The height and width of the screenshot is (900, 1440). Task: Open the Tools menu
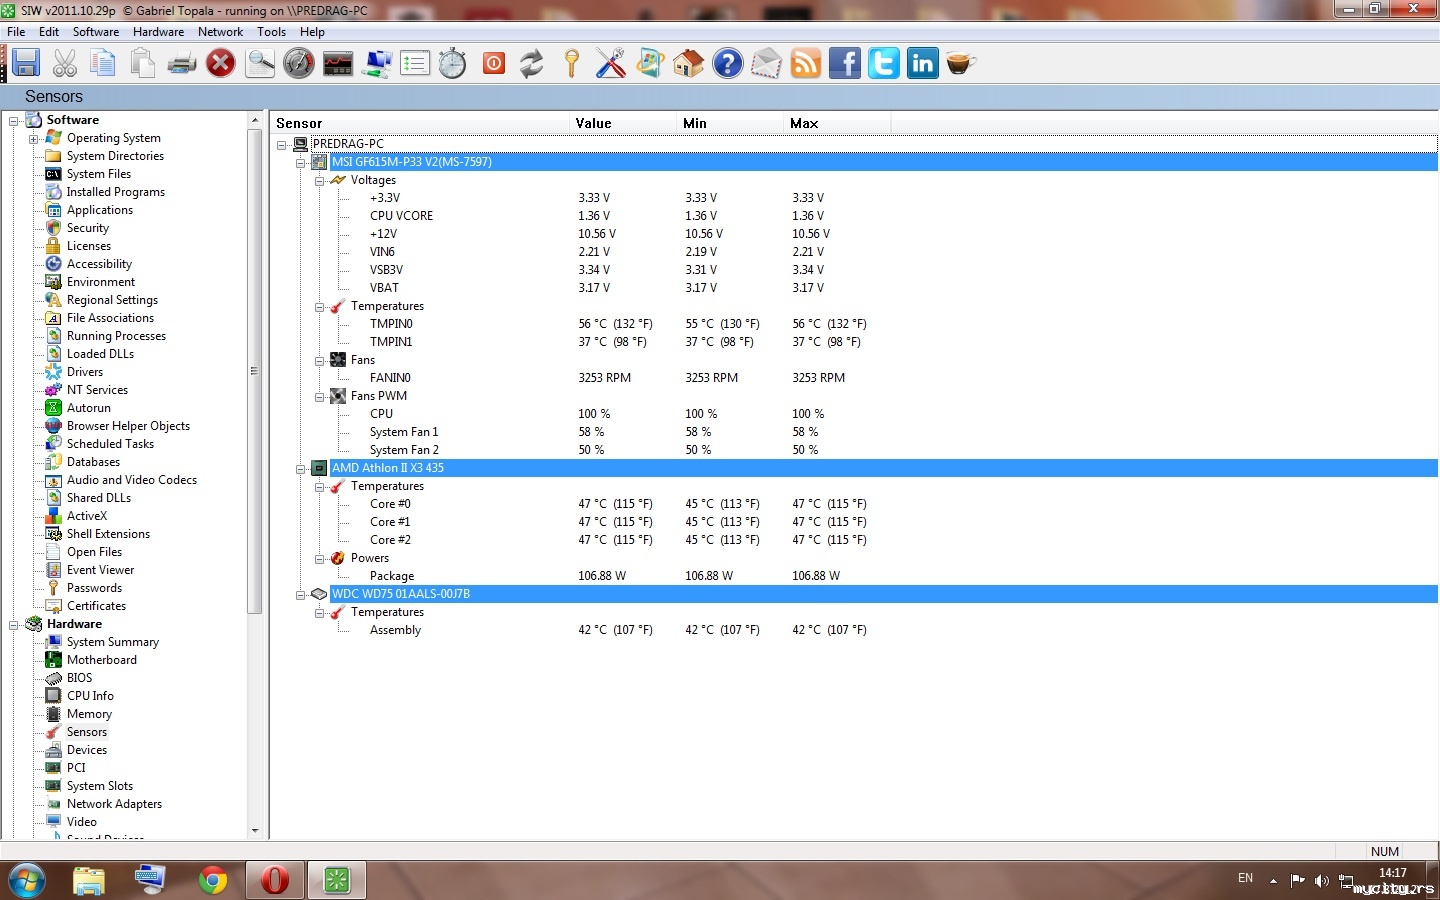point(271,32)
